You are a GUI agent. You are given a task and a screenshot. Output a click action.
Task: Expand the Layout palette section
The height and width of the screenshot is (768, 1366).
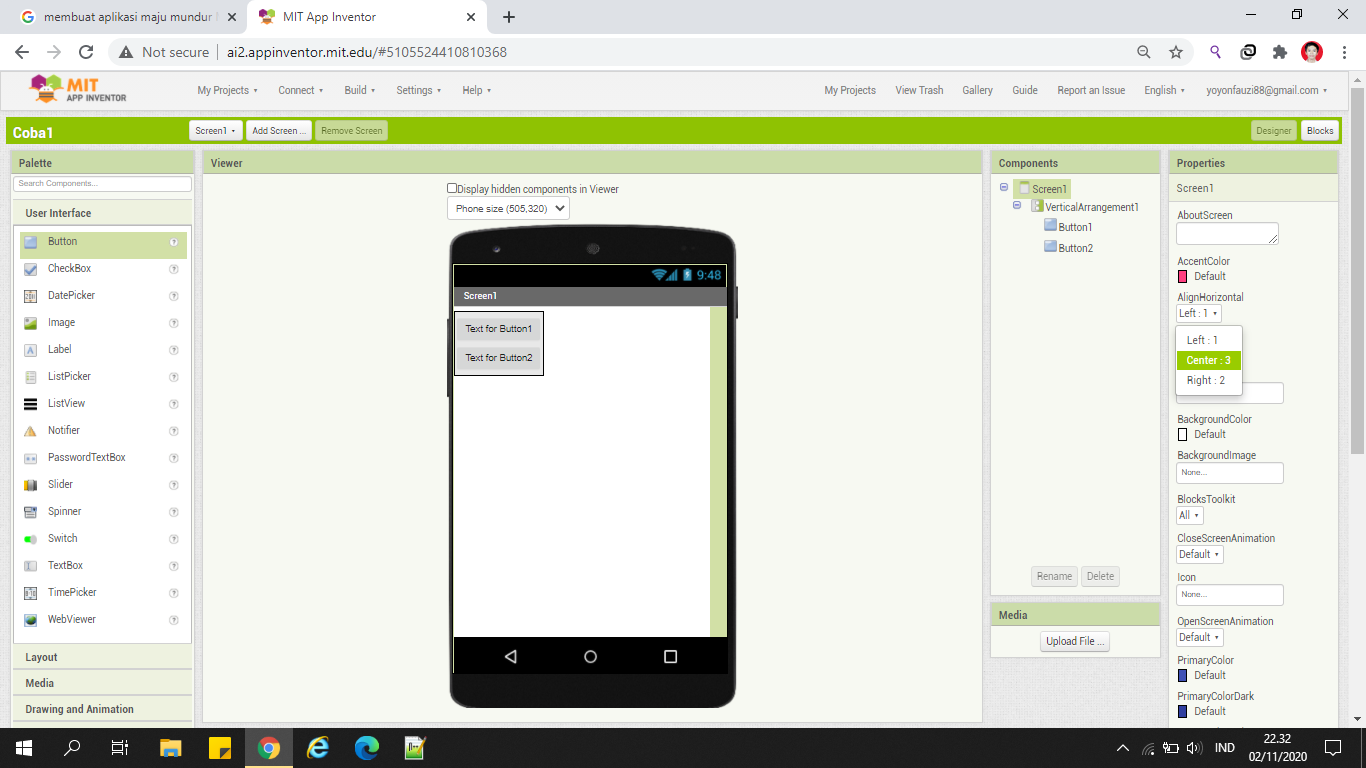[x=102, y=657]
